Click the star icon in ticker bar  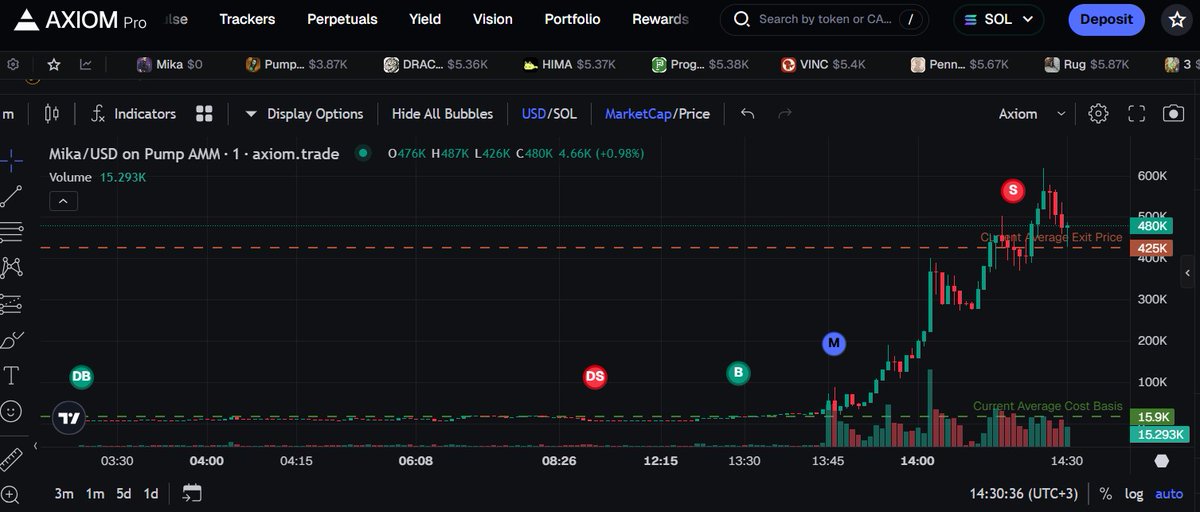coord(53,64)
